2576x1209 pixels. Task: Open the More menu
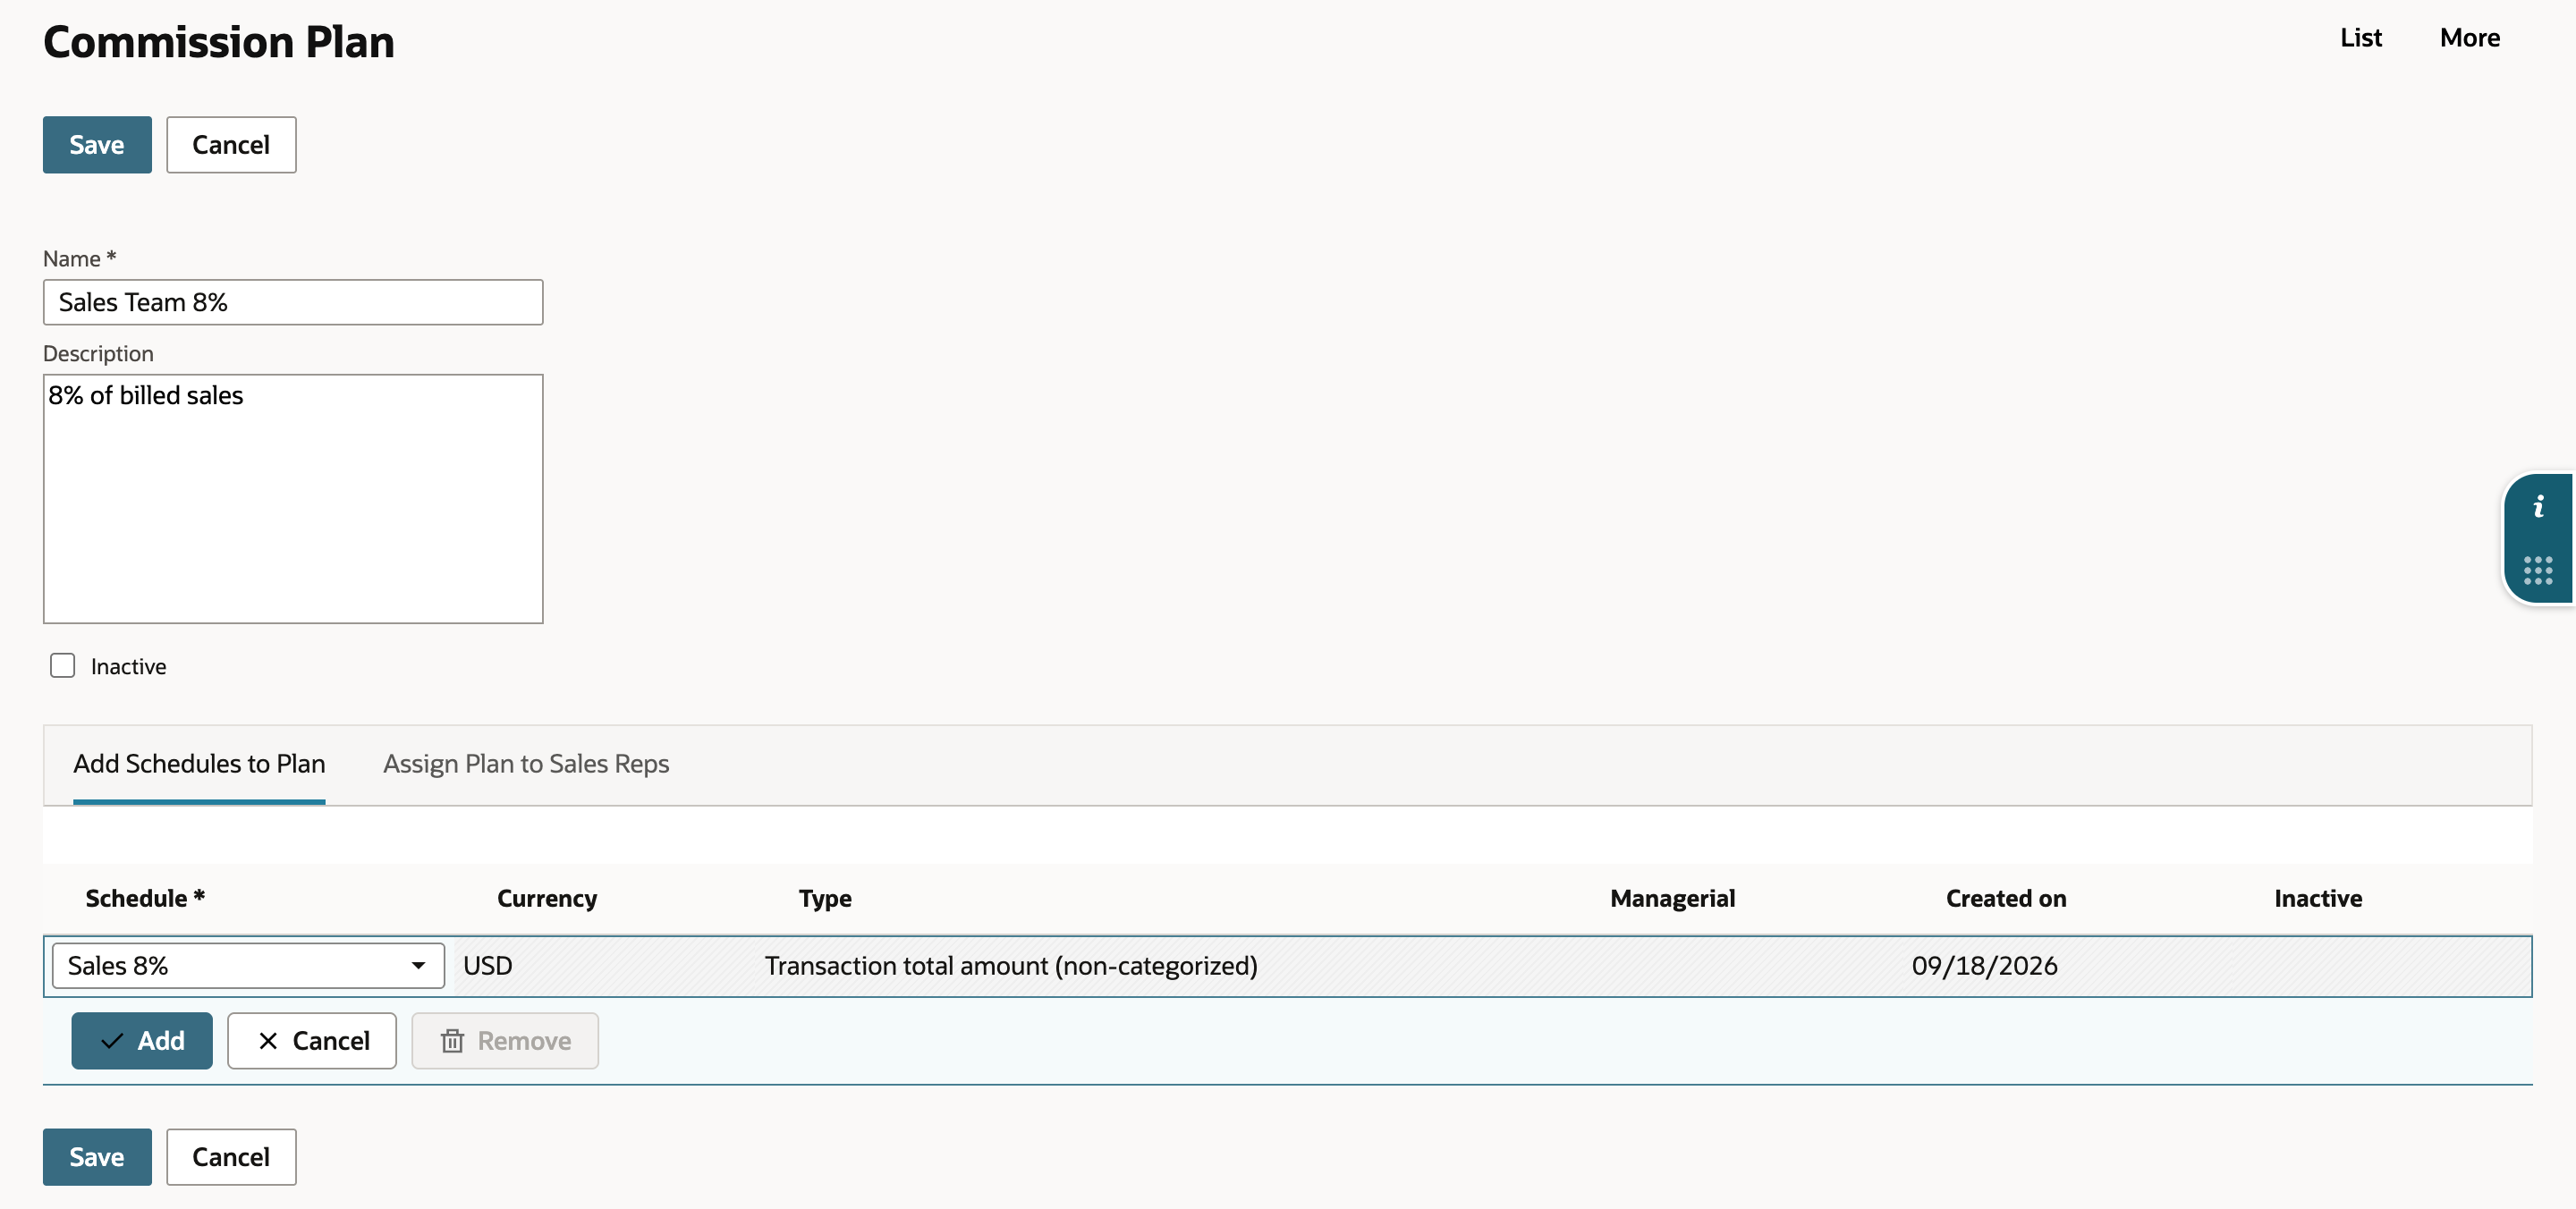(x=2469, y=38)
